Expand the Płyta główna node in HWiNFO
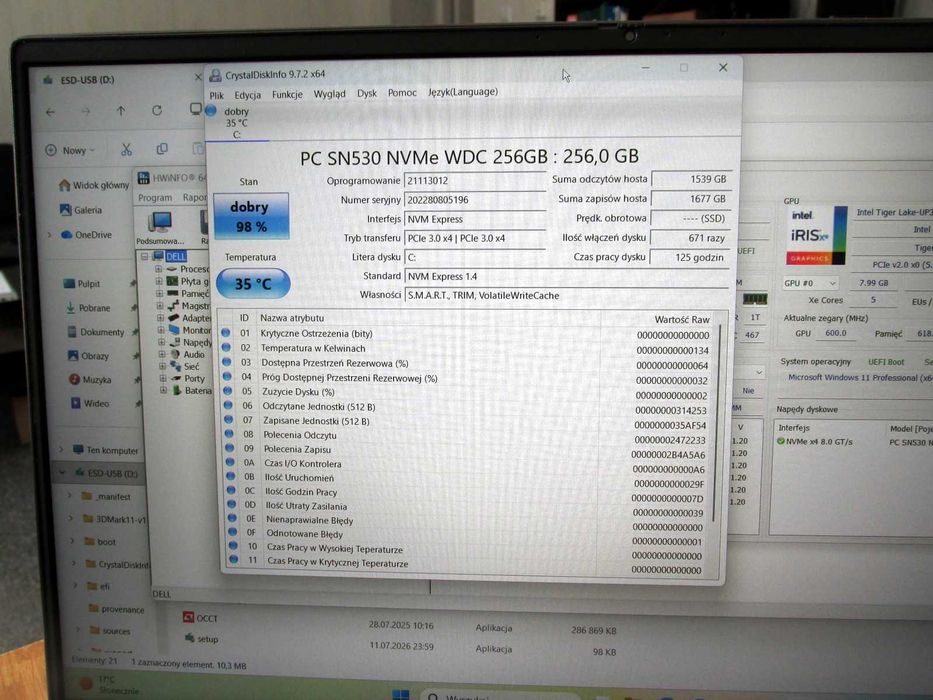Viewport: 933px width, 700px height. pos(159,282)
